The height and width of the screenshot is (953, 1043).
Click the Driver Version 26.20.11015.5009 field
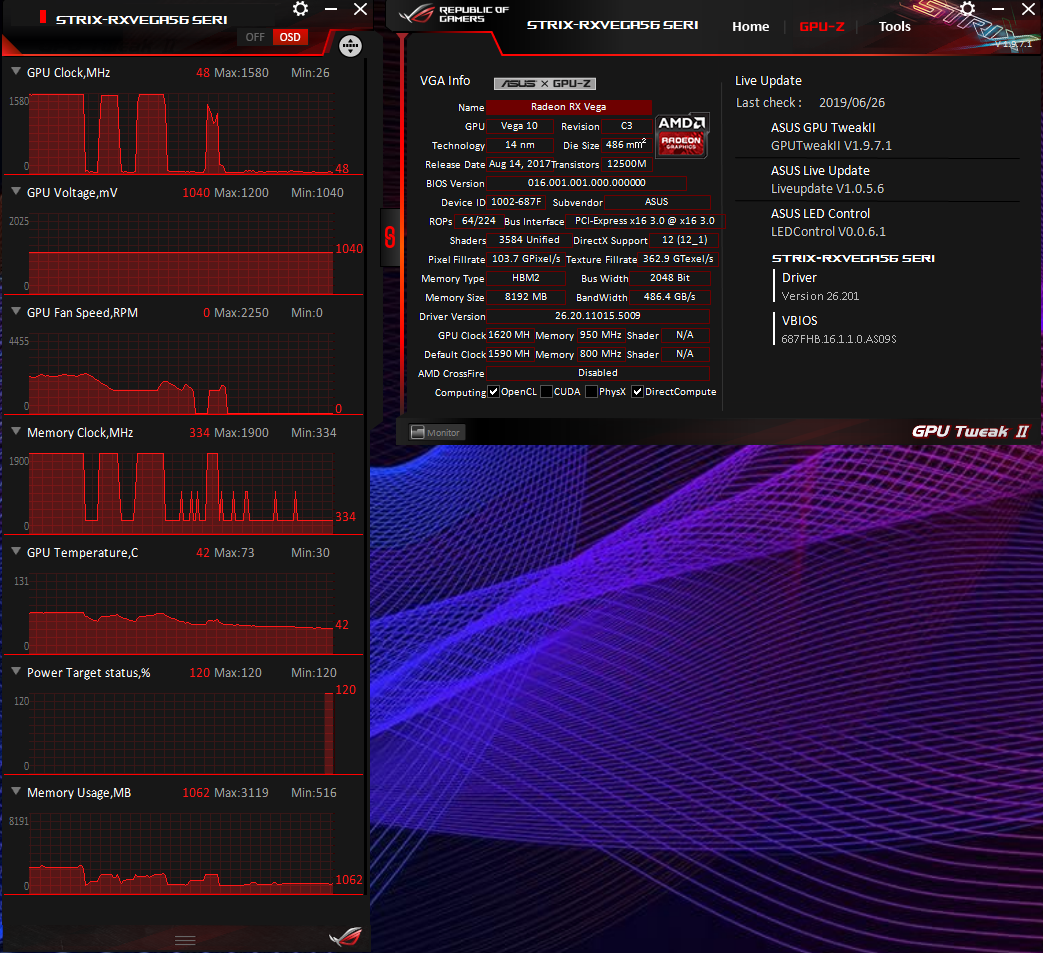pos(597,316)
